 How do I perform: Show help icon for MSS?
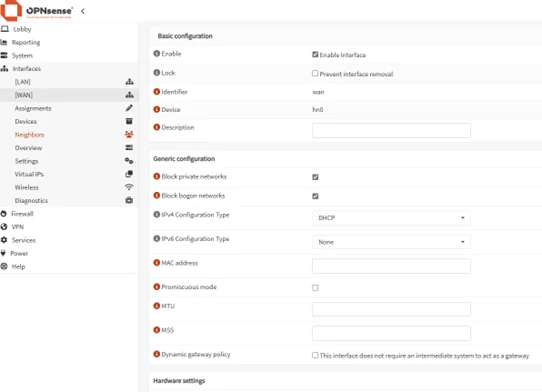pyautogui.click(x=157, y=330)
